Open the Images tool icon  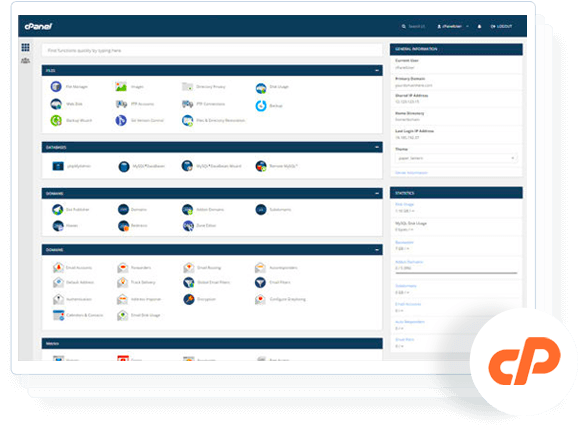pos(121,87)
